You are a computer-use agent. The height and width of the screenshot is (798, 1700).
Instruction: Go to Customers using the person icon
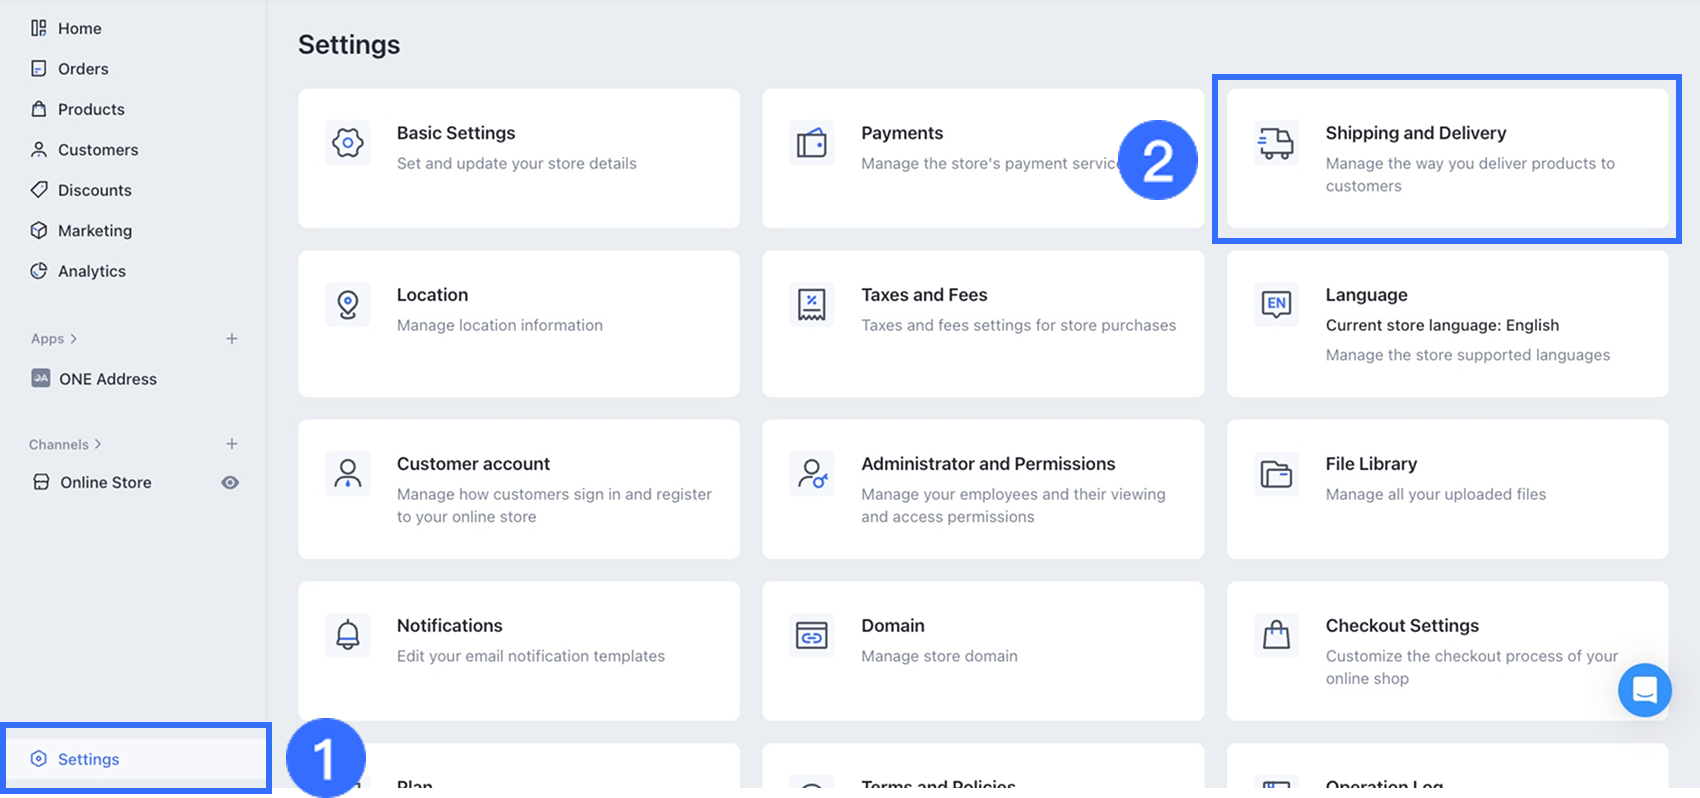pos(39,149)
